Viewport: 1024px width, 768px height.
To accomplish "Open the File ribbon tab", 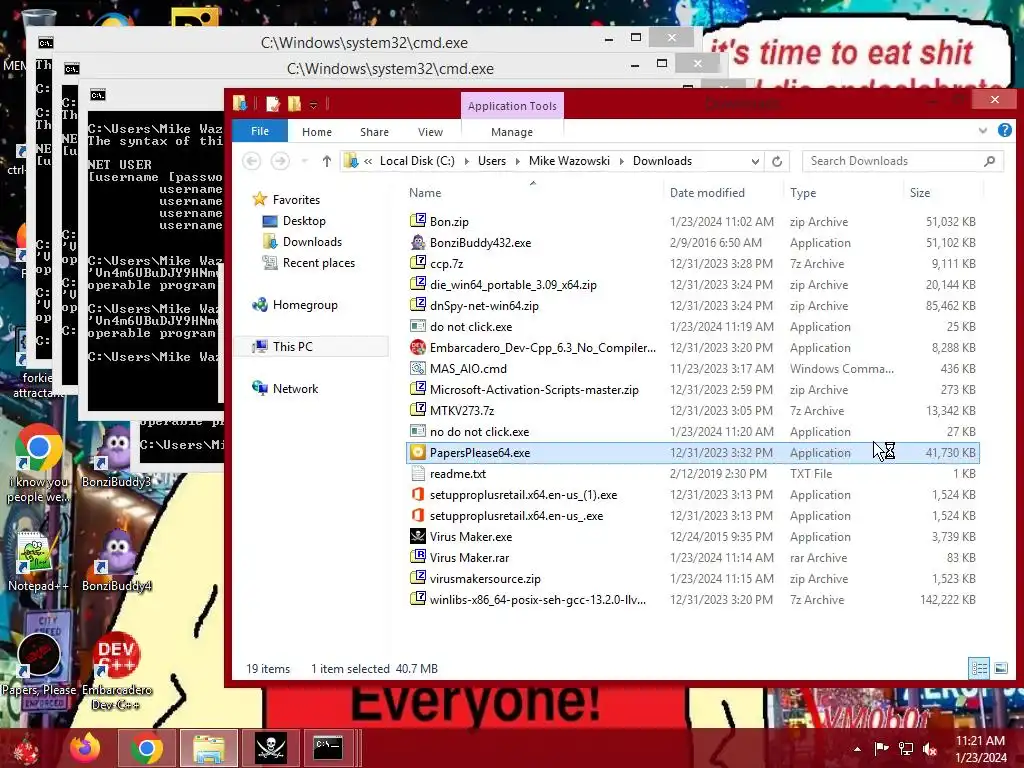I will (x=260, y=131).
